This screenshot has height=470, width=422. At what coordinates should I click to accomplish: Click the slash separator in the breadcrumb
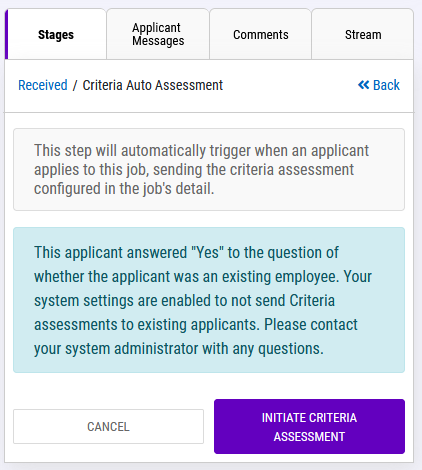coord(75,85)
